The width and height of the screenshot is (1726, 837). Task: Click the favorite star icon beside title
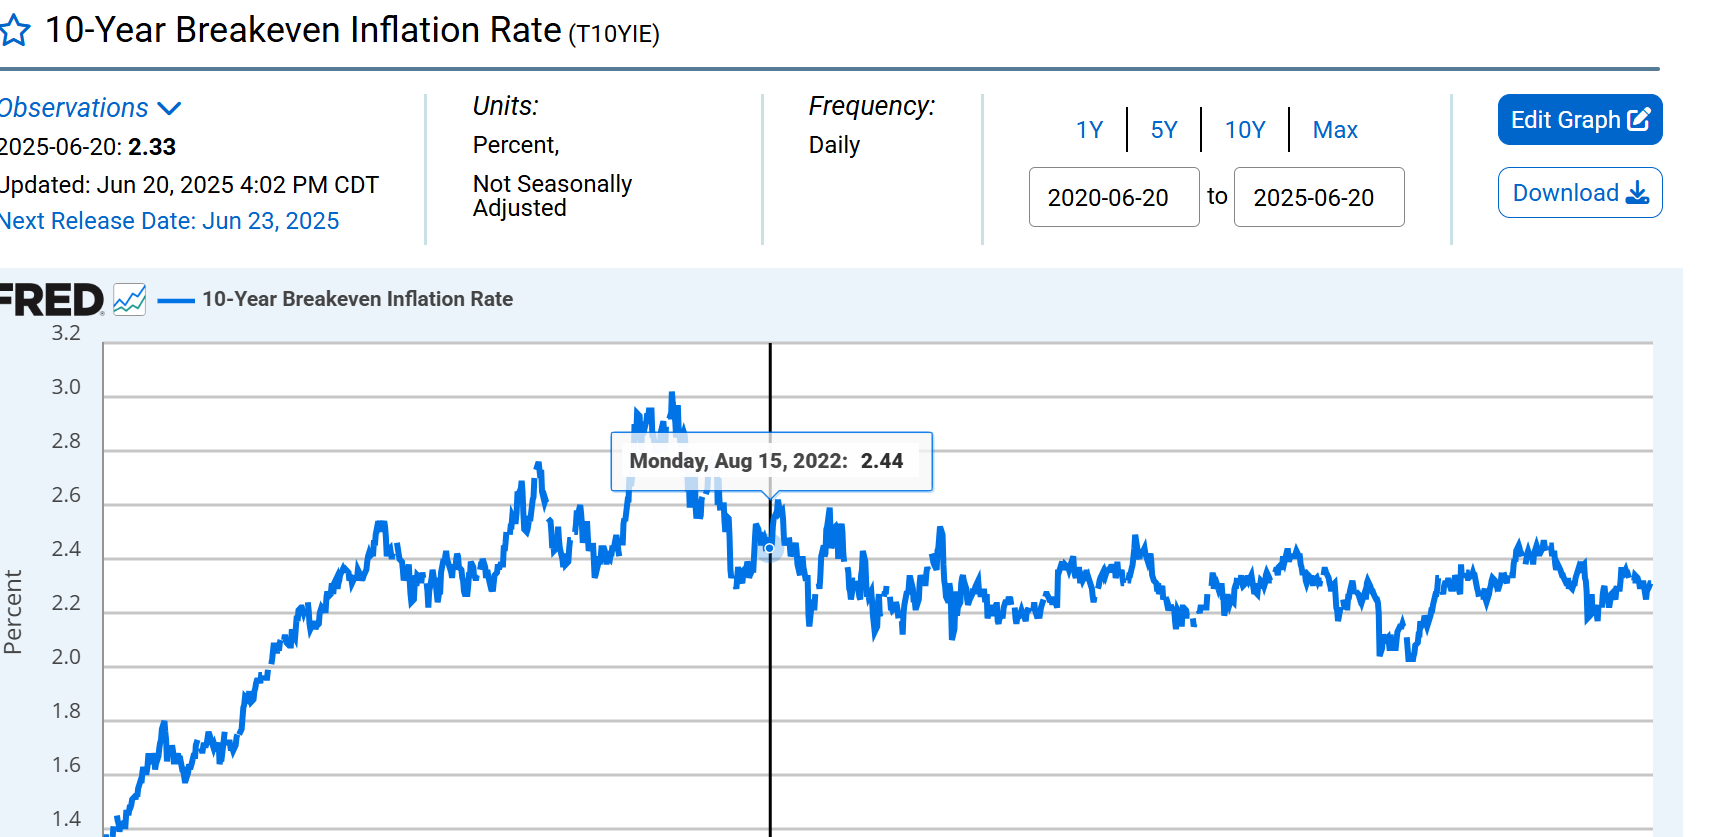(x=14, y=31)
